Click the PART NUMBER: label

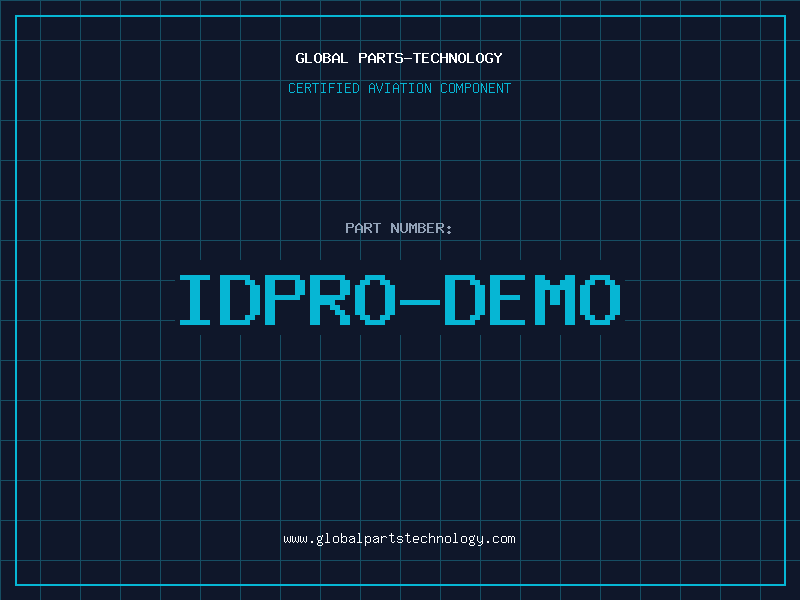[x=399, y=229]
